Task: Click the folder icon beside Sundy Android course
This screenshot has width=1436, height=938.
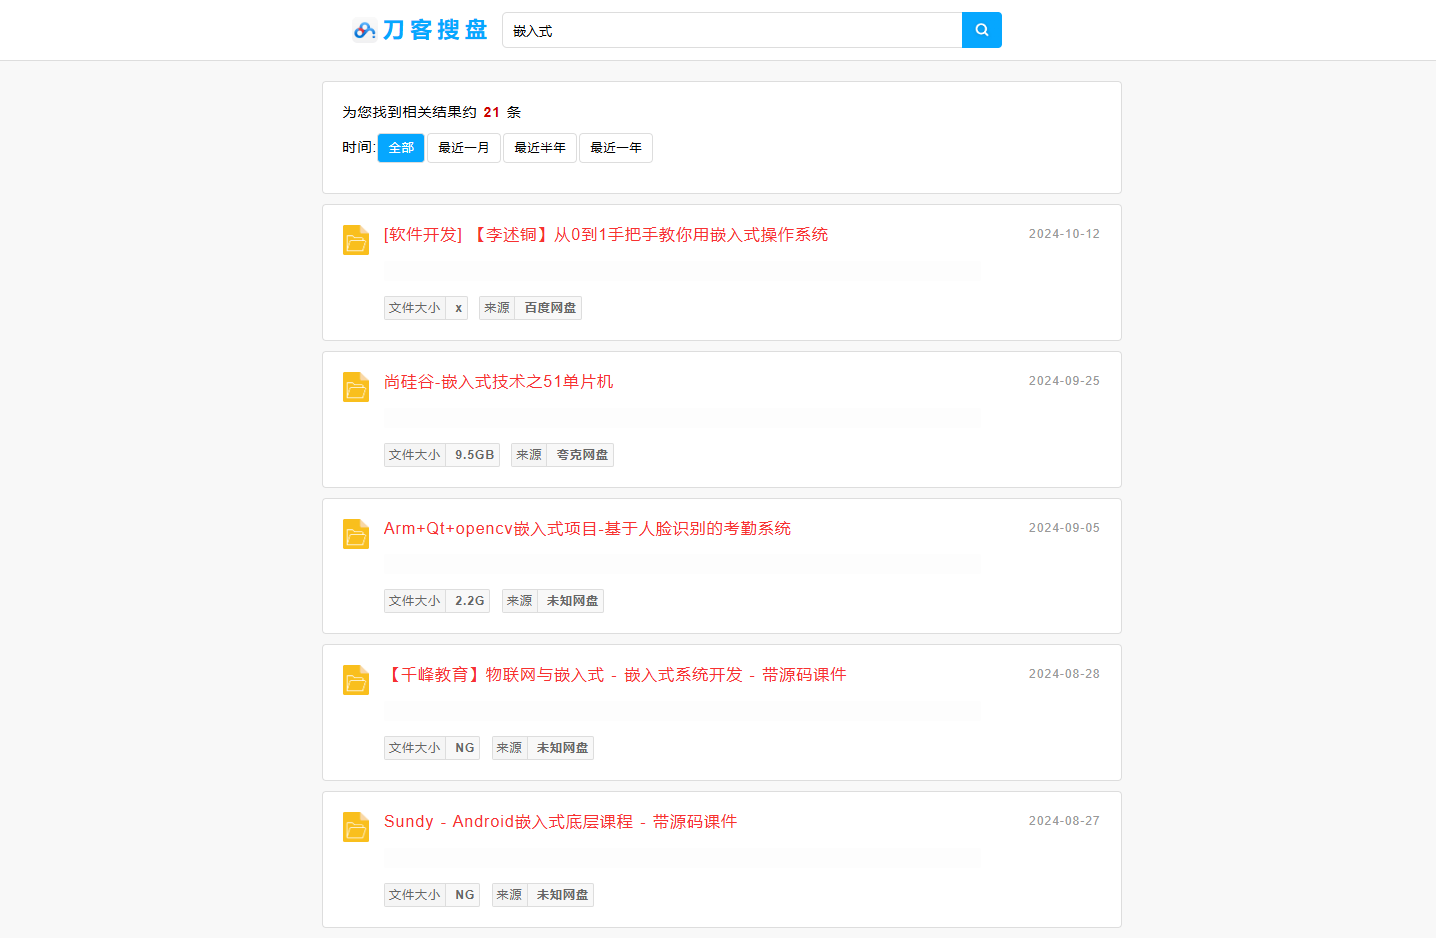Action: coord(356,828)
